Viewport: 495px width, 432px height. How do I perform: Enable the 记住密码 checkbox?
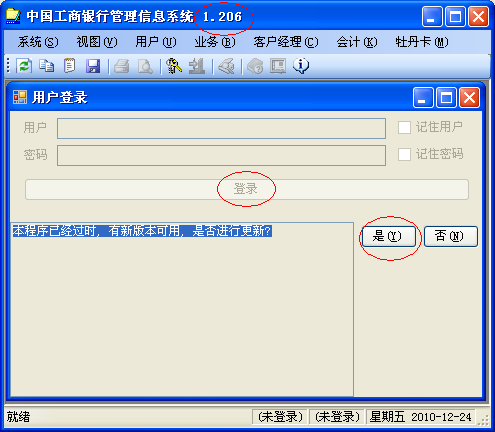pyautogui.click(x=404, y=154)
